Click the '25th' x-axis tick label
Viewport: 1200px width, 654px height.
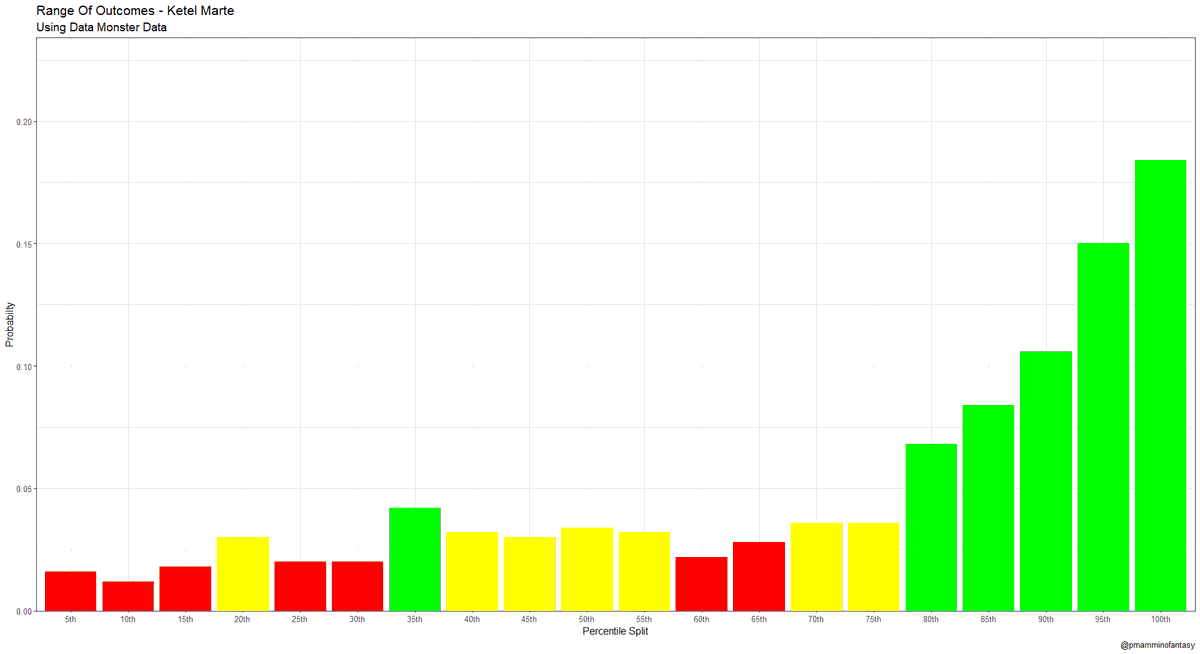[300, 620]
